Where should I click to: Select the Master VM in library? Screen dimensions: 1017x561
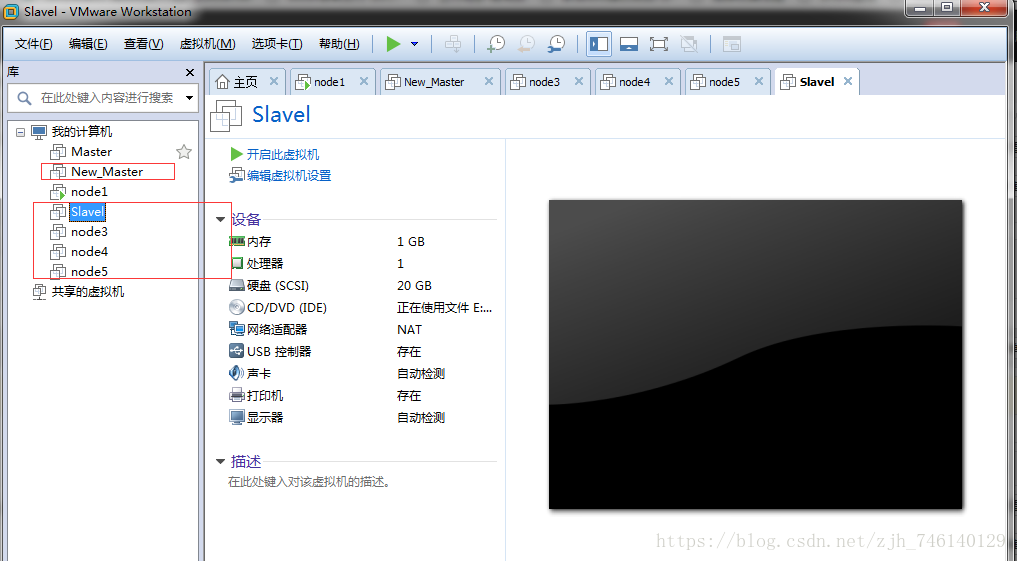pyautogui.click(x=91, y=152)
